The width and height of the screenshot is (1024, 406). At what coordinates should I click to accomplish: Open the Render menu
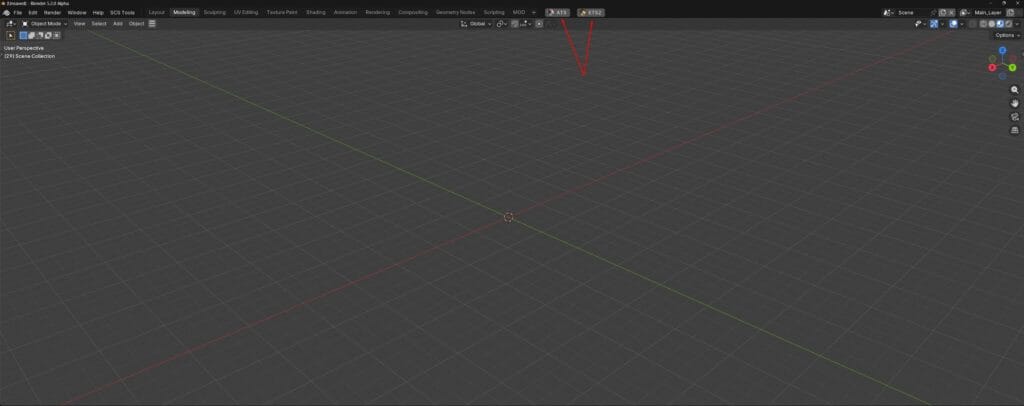coord(52,12)
